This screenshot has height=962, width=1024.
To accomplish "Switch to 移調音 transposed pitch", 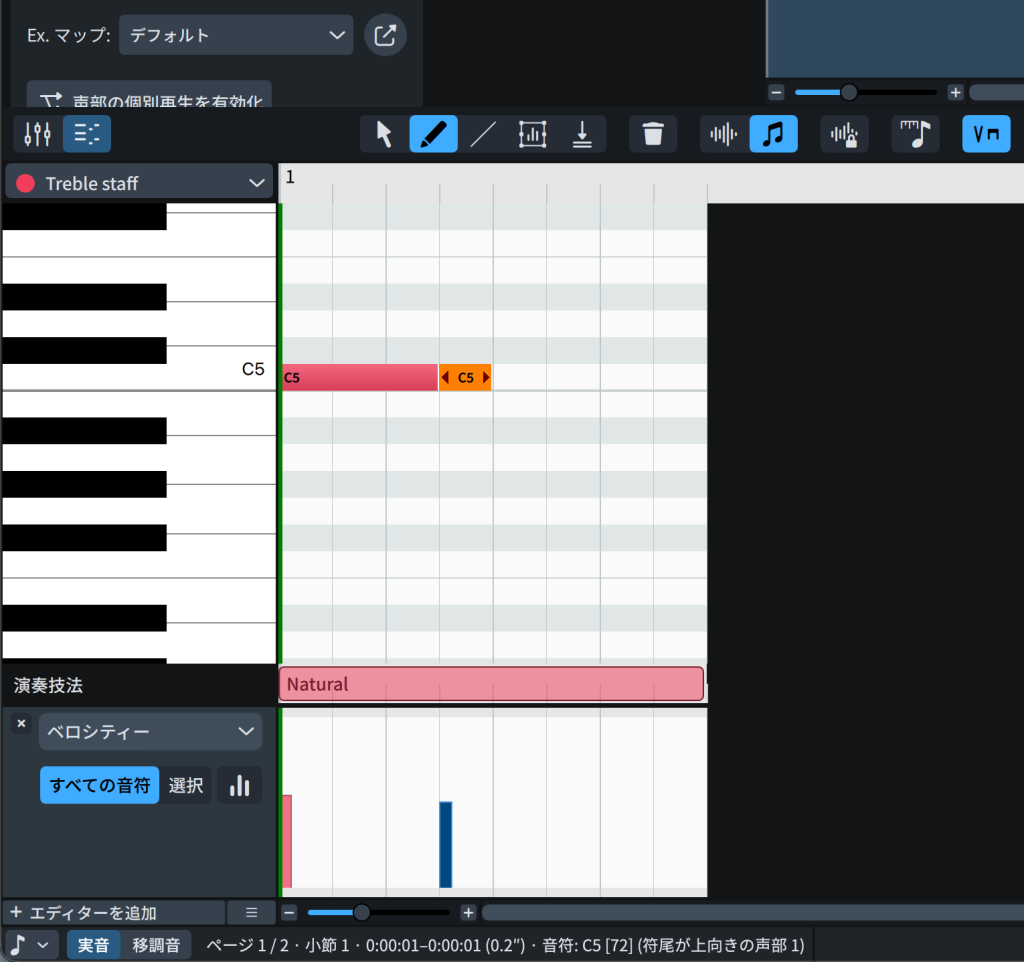I will click(156, 945).
